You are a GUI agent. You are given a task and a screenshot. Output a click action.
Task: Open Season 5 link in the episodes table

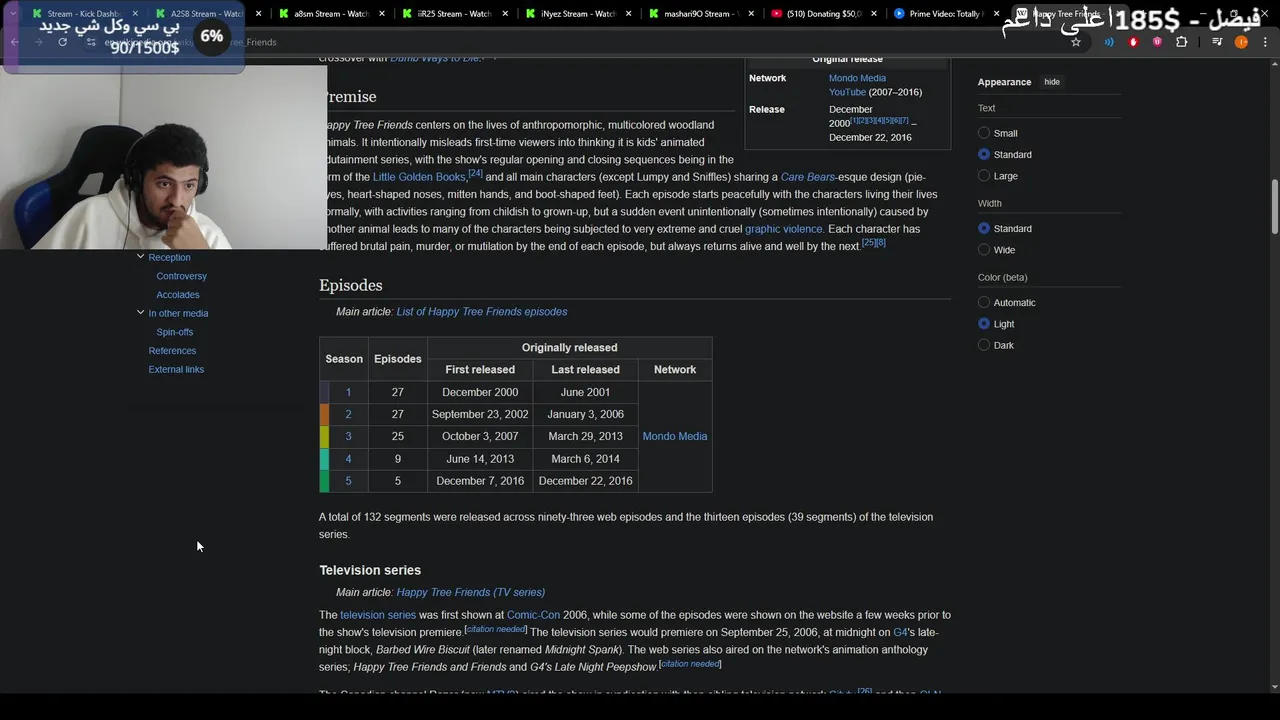[348, 481]
